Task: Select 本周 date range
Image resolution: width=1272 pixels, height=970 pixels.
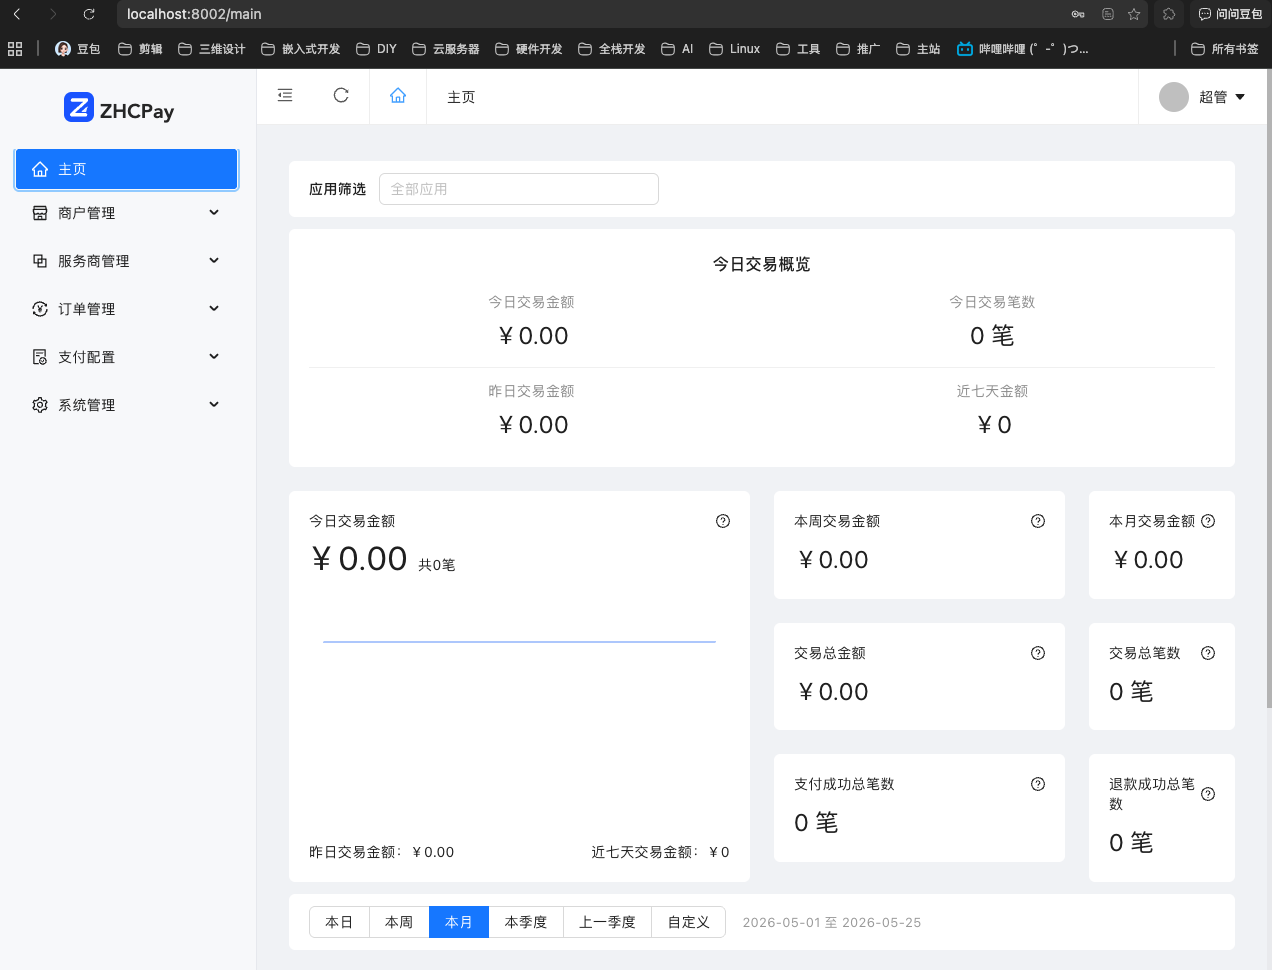Action: (399, 922)
